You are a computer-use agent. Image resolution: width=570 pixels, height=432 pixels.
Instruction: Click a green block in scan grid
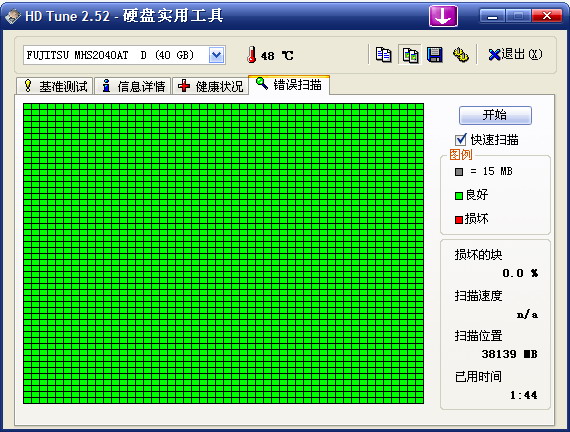(x=224, y=253)
